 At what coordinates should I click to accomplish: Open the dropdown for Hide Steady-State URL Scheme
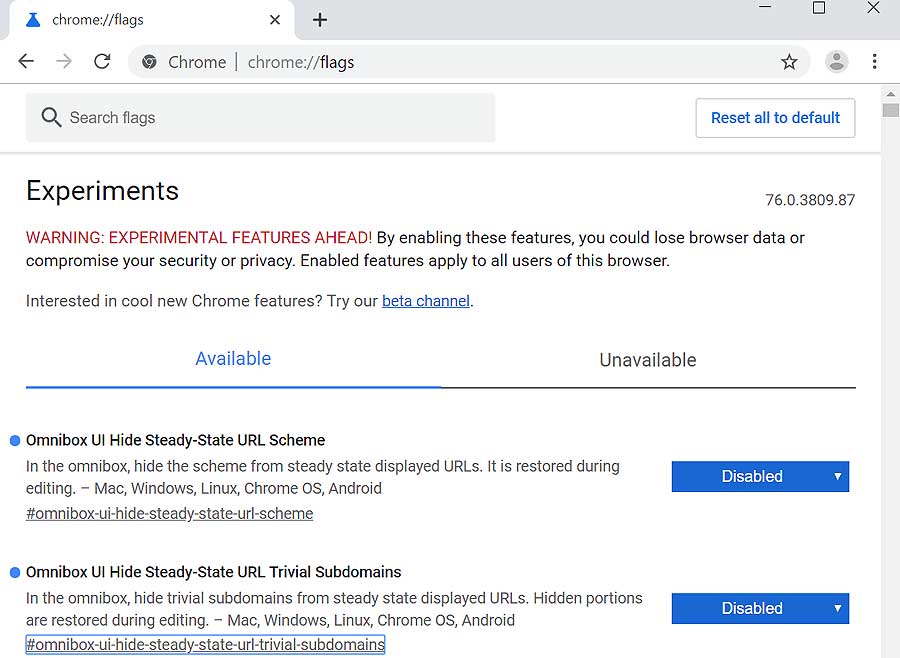pyautogui.click(x=760, y=477)
